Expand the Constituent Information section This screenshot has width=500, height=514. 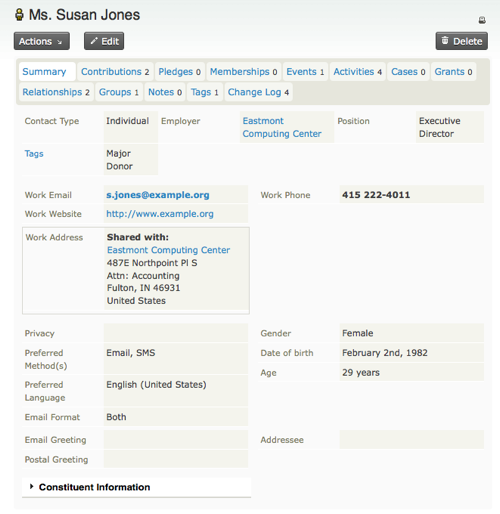94,487
